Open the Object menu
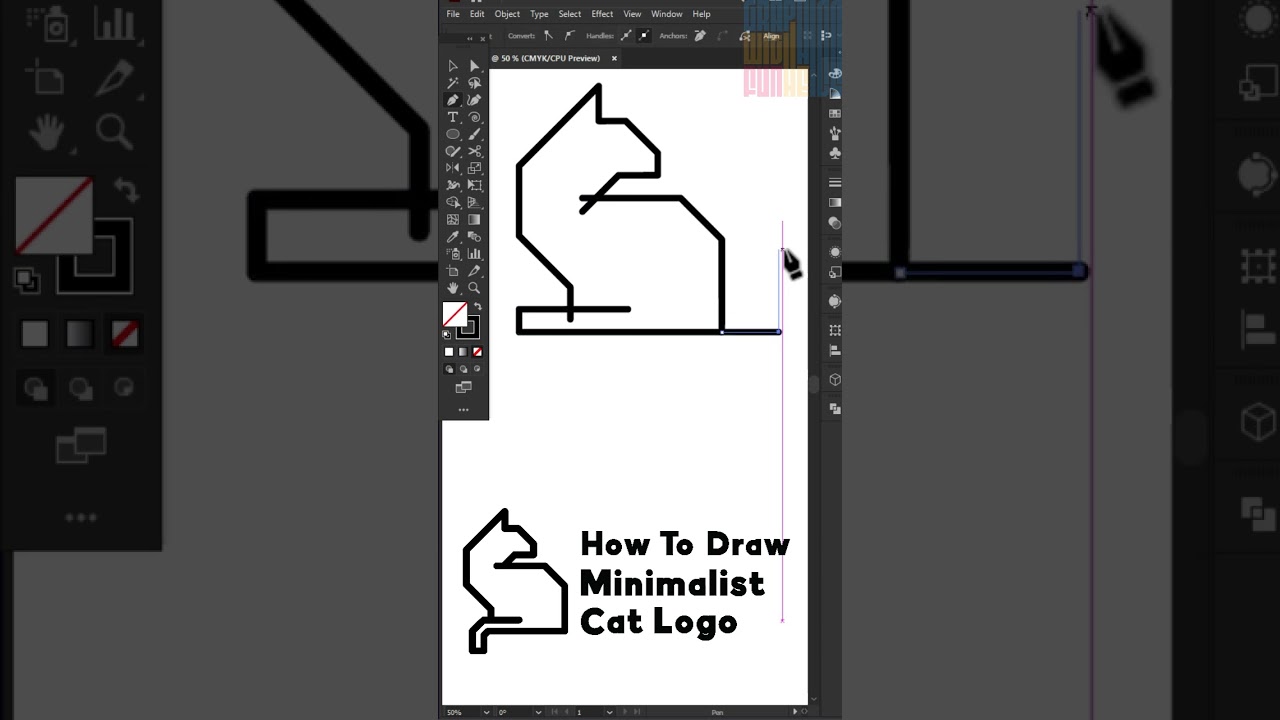 pos(507,14)
